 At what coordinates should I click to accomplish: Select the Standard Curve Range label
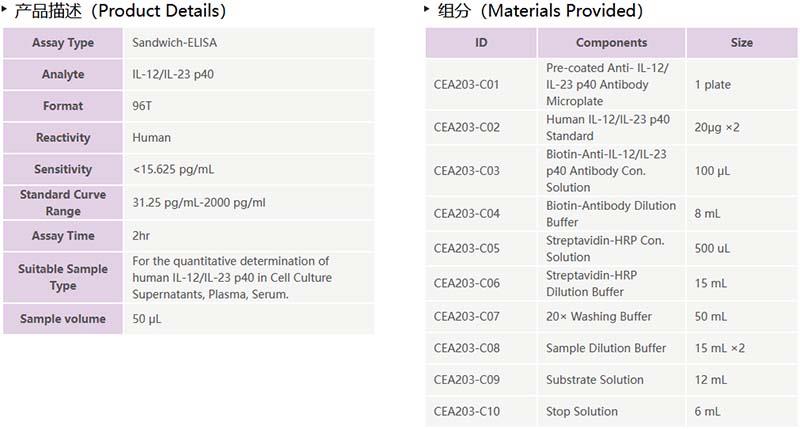[x=63, y=203]
